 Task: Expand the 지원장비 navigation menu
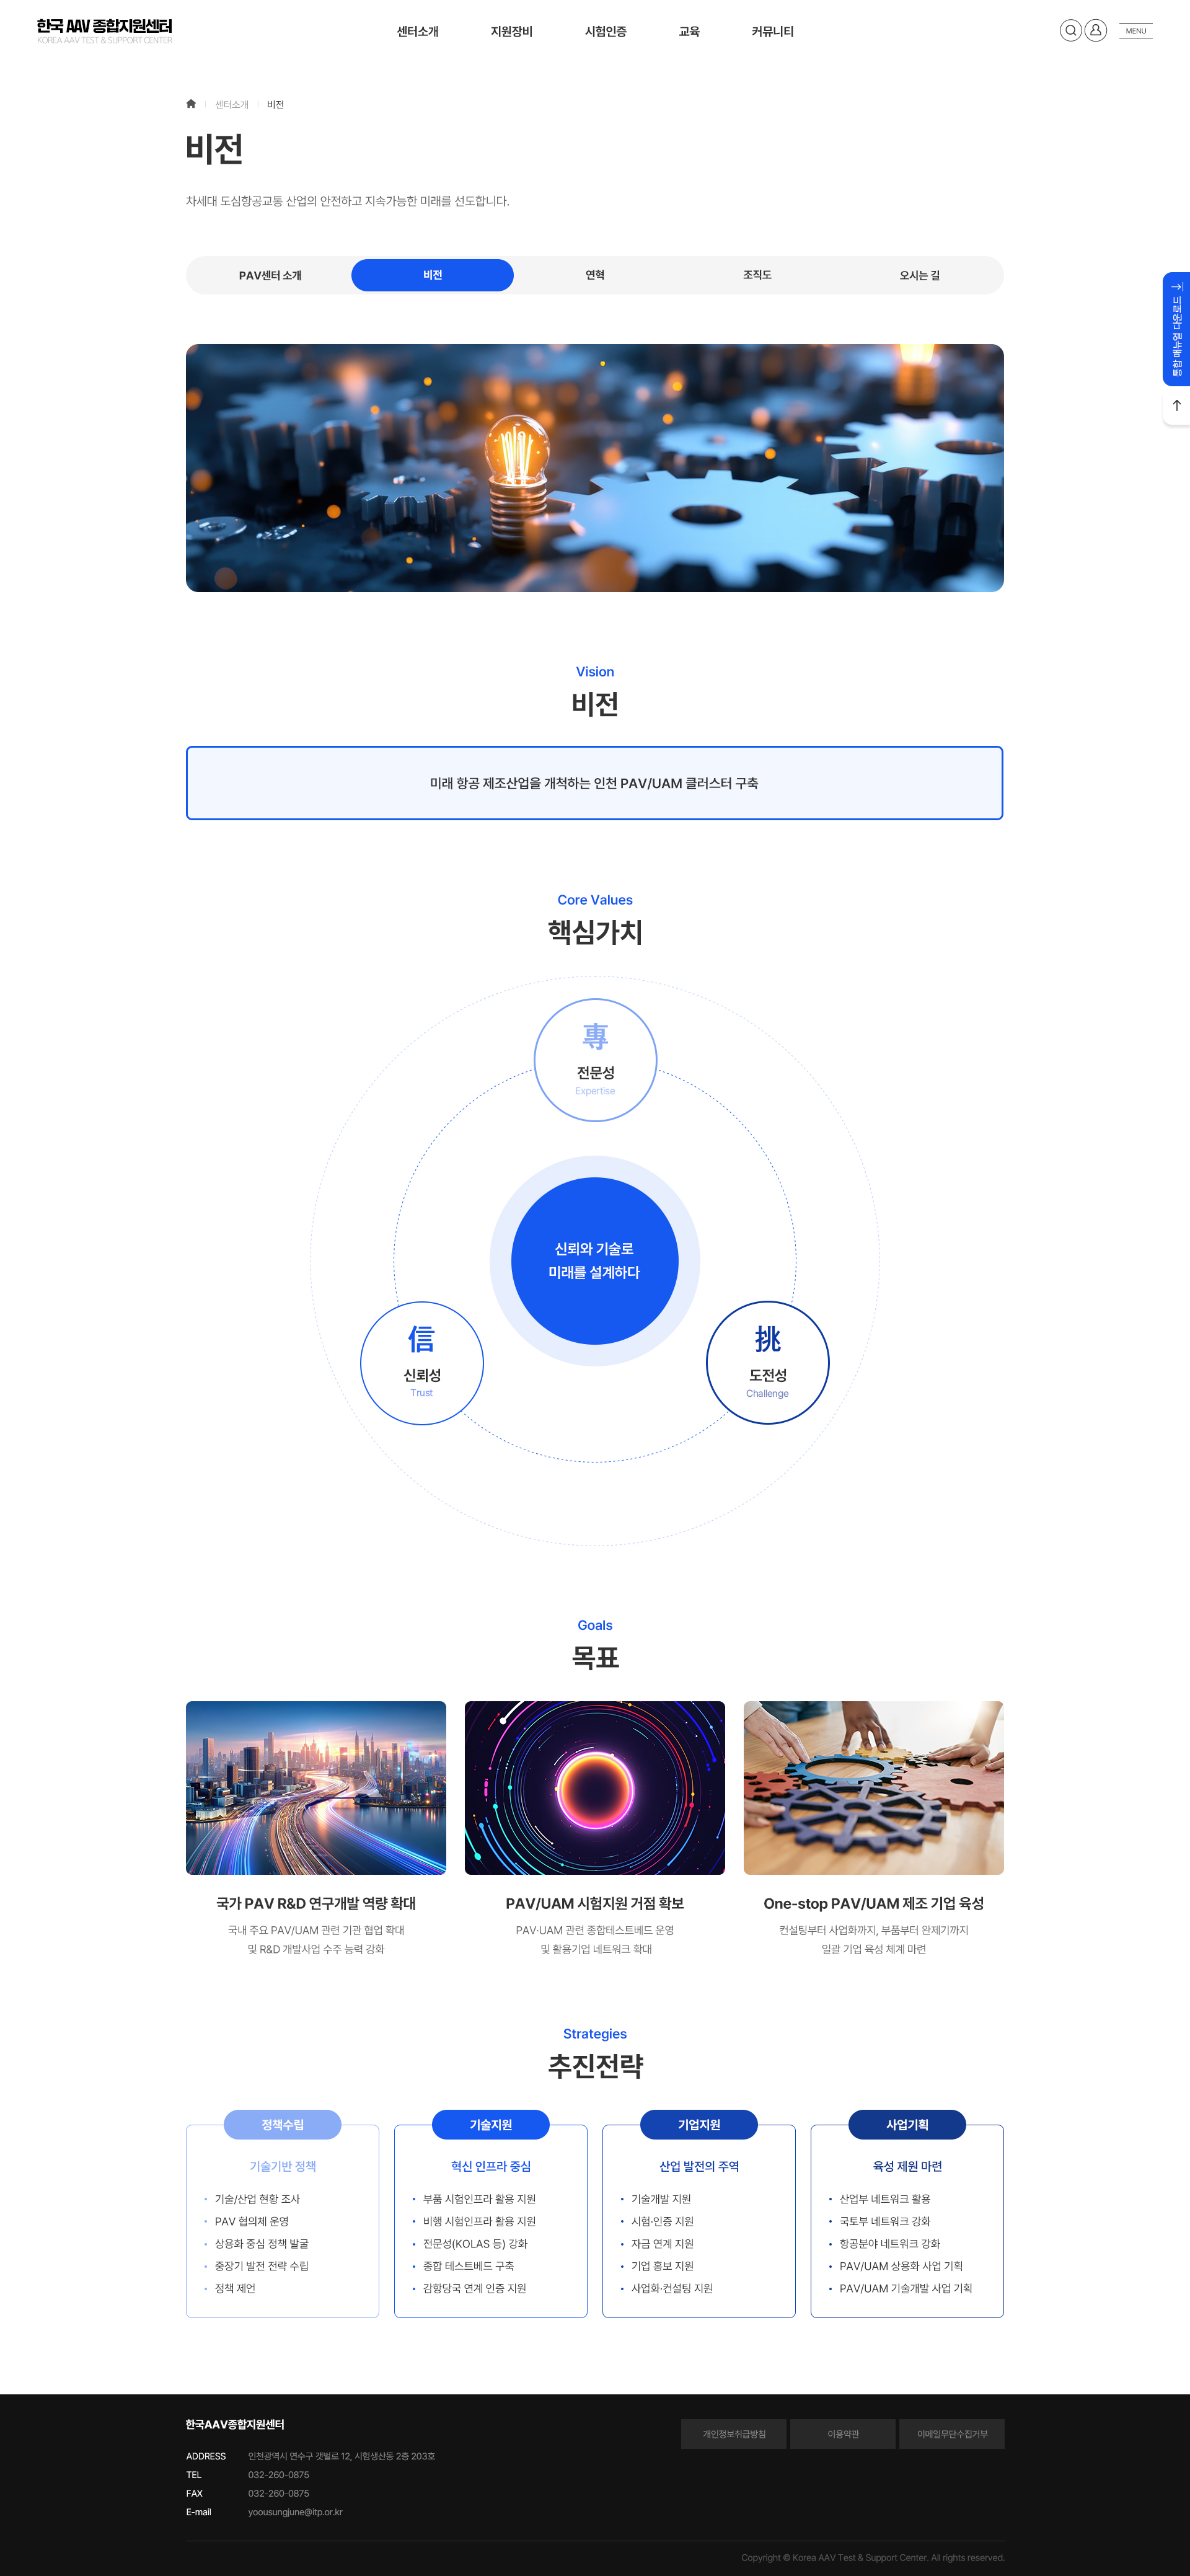click(512, 32)
